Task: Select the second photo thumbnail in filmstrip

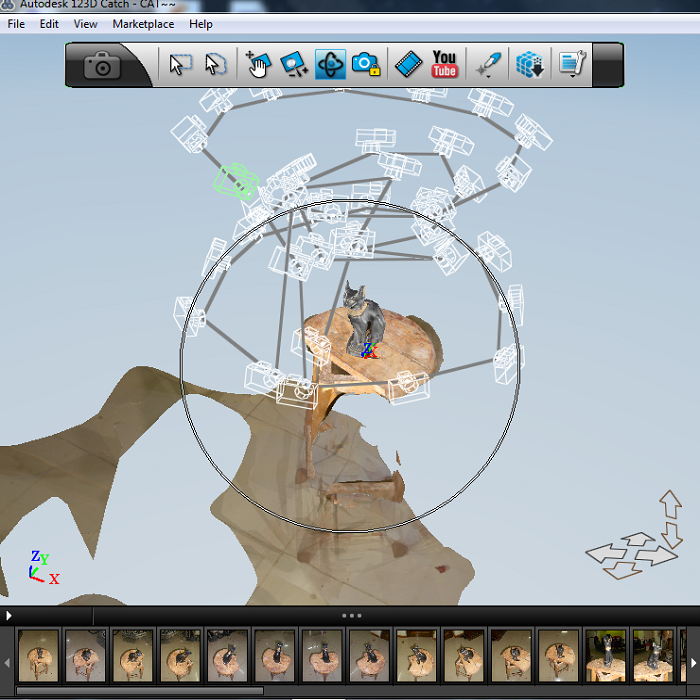Action: [86, 655]
